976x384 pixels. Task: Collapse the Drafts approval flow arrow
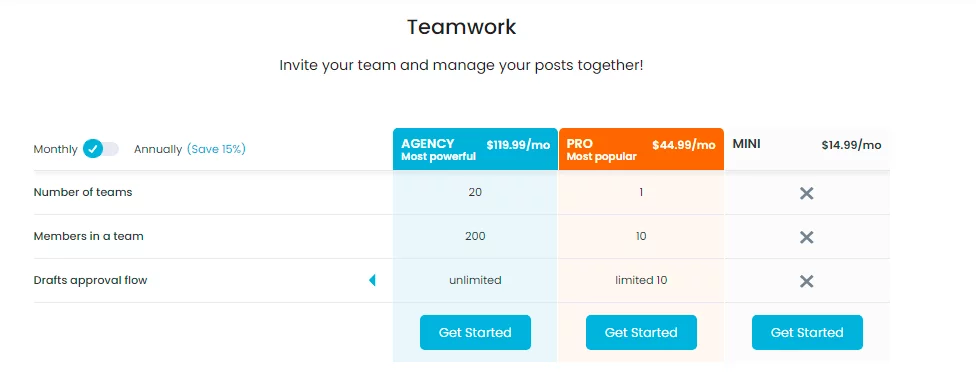coord(372,280)
